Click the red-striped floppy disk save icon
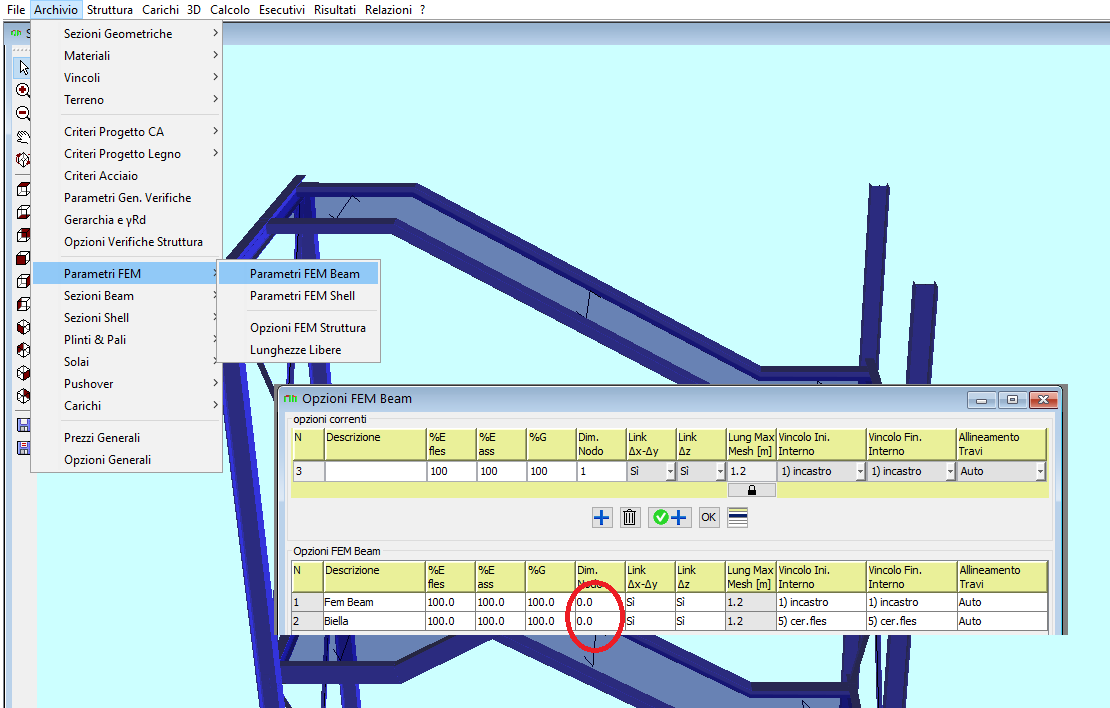 pos(23,447)
